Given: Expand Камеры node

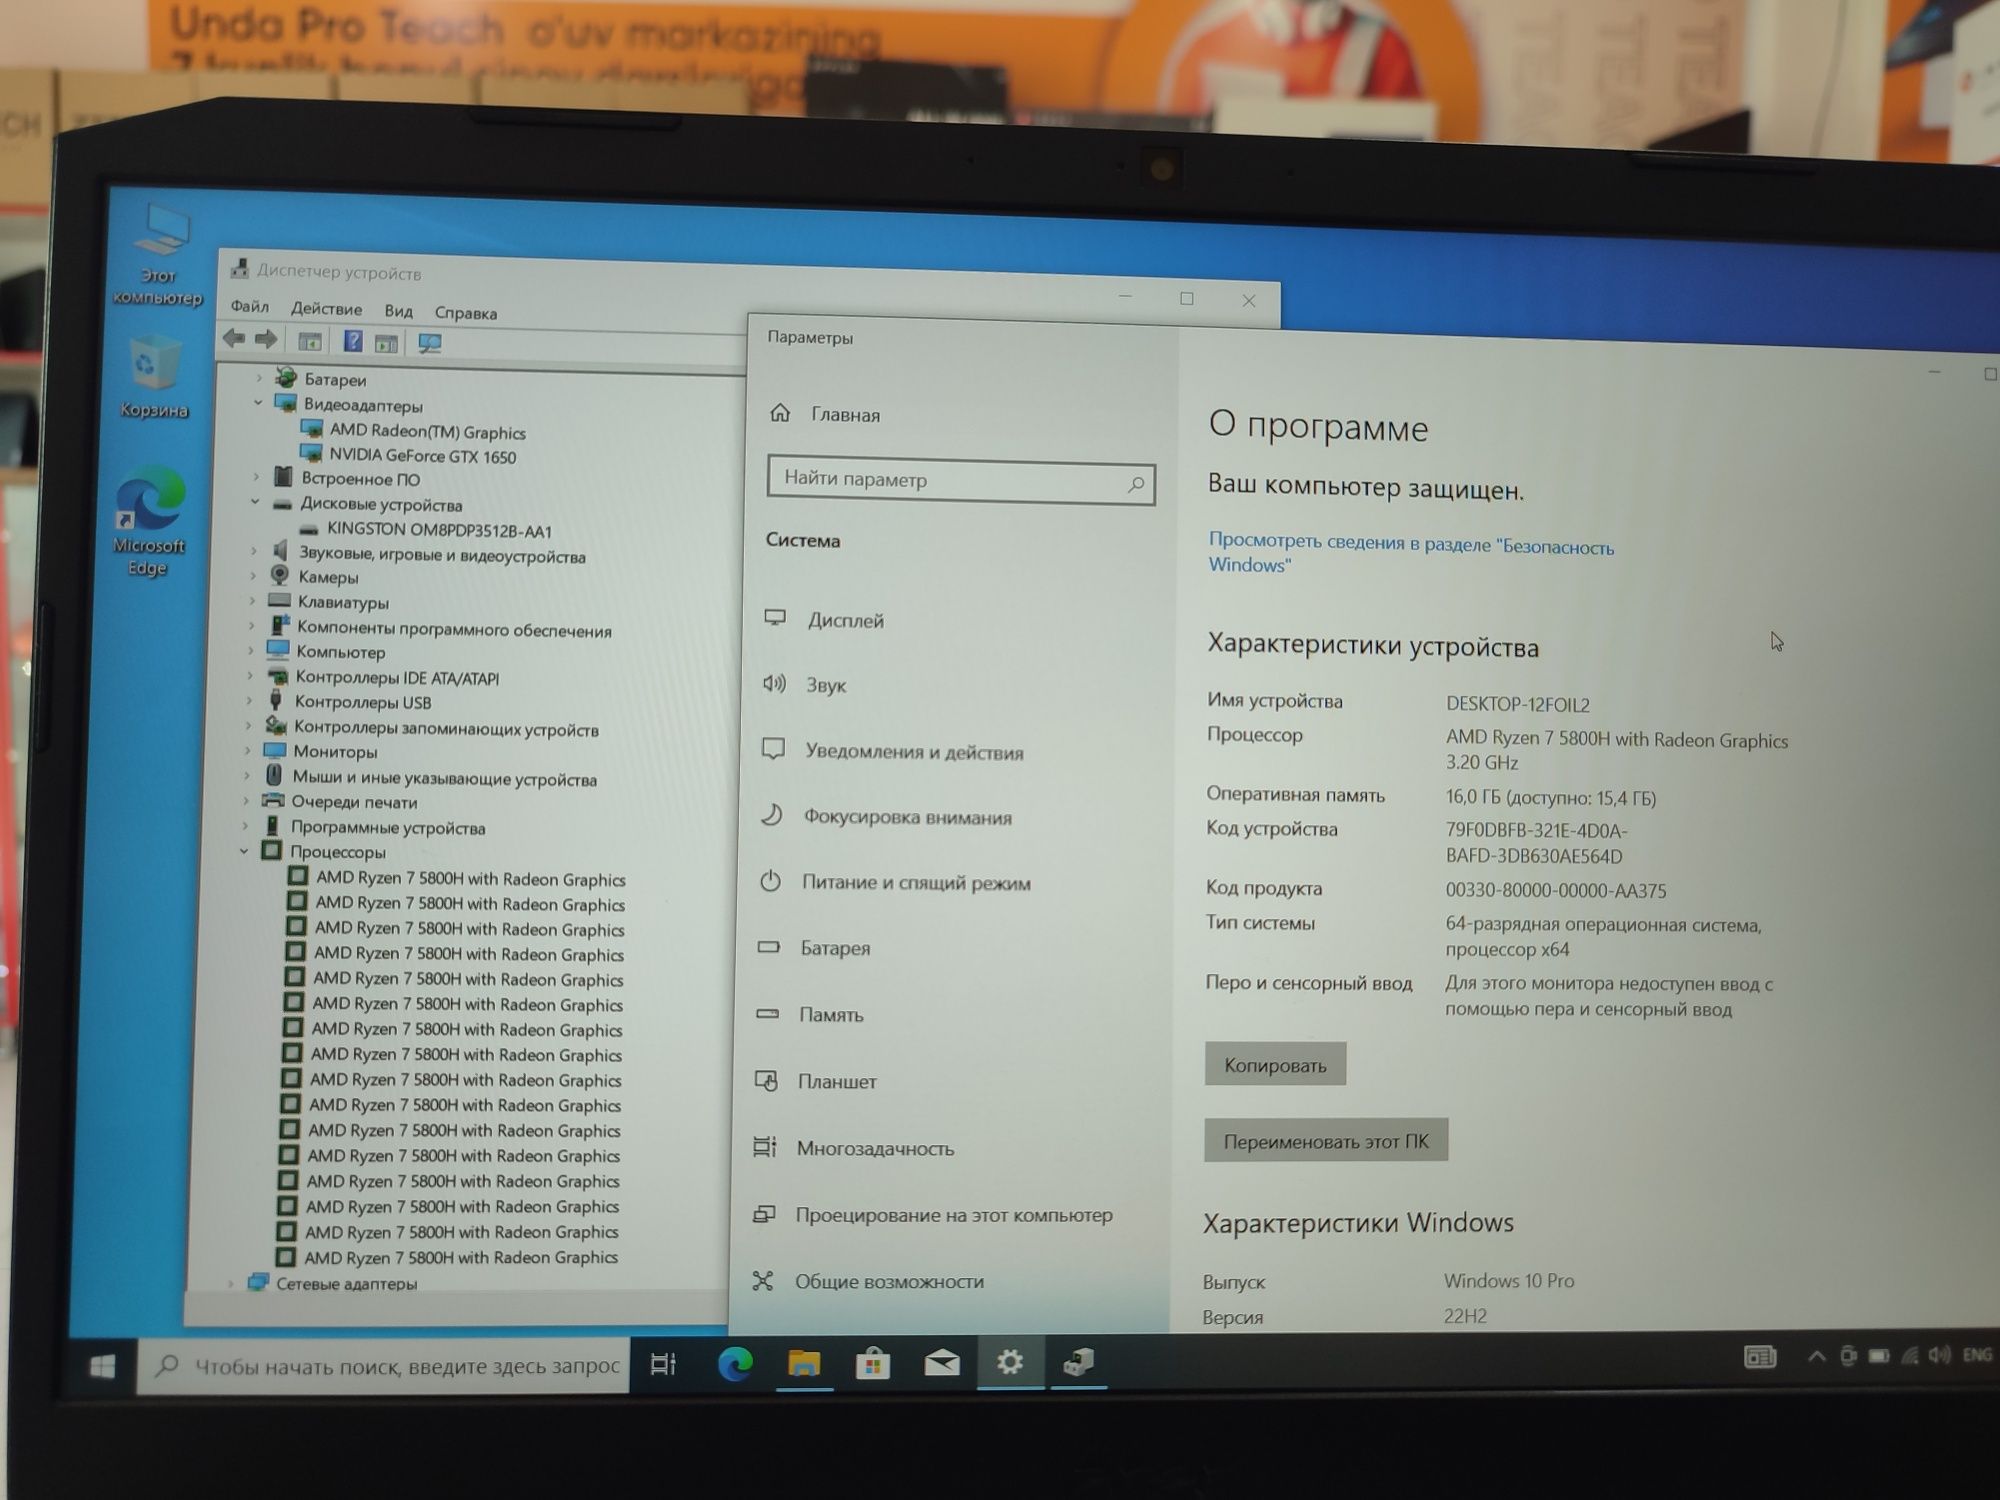Looking at the screenshot, I should pyautogui.click(x=253, y=576).
